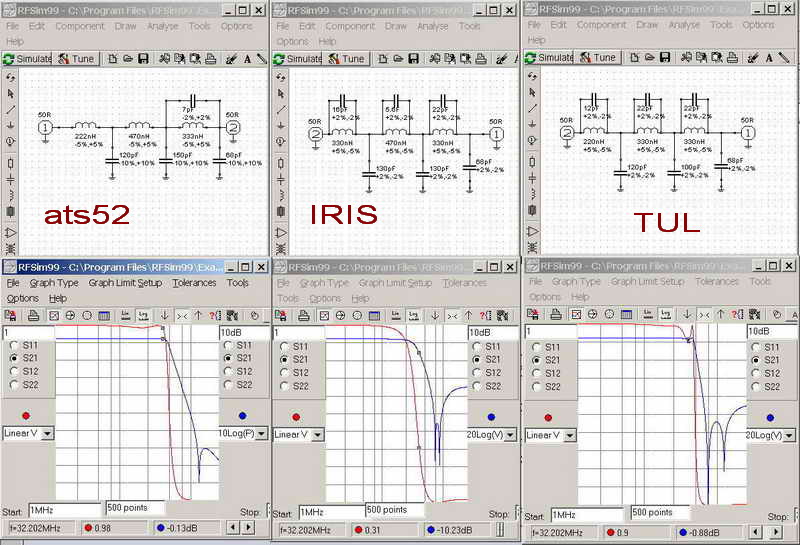Open 10Log(P) dropdown in 0.98 graph window
Viewport: 800px width, 545px height.
tap(261, 434)
